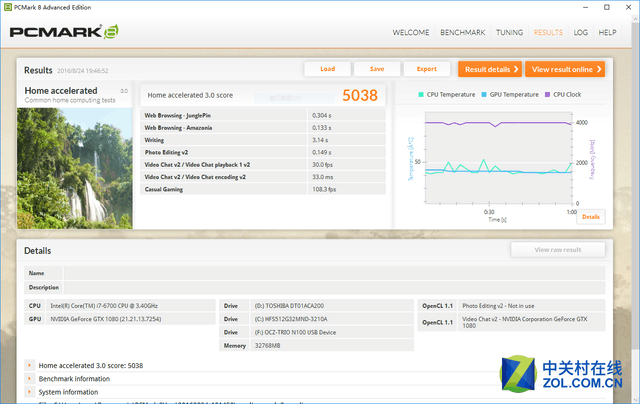Image resolution: width=640 pixels, height=404 pixels.
Task: Open graph Details button
Action: click(591, 217)
